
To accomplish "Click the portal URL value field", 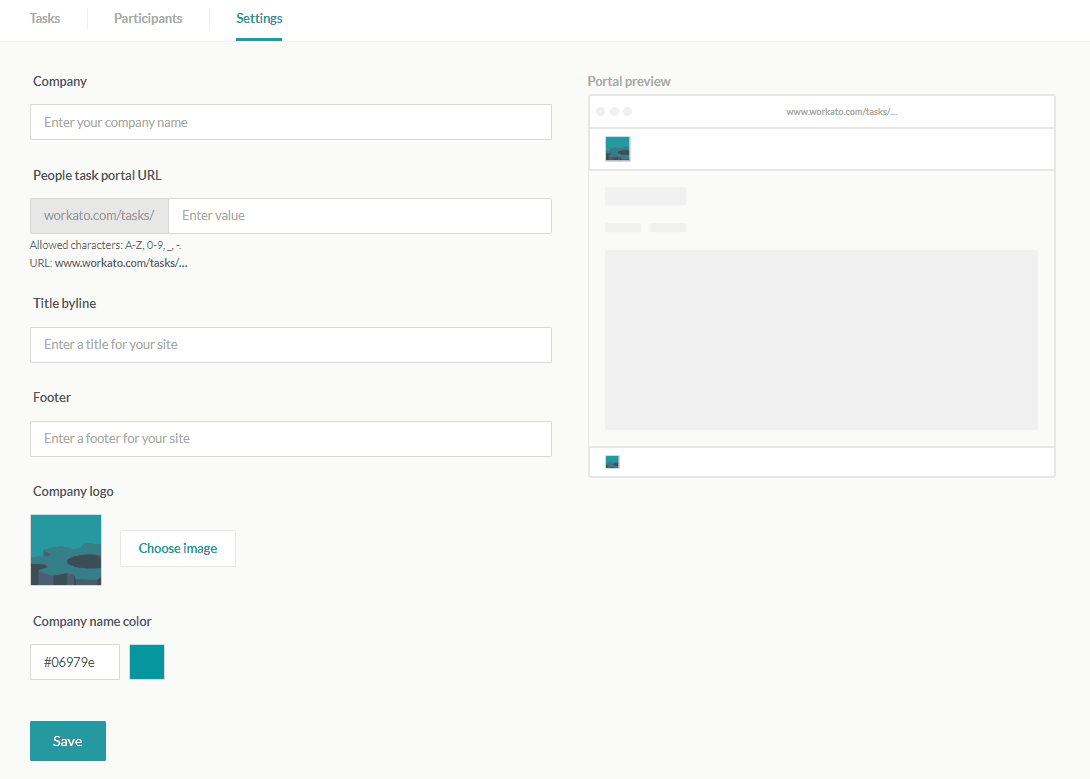I will [x=360, y=216].
